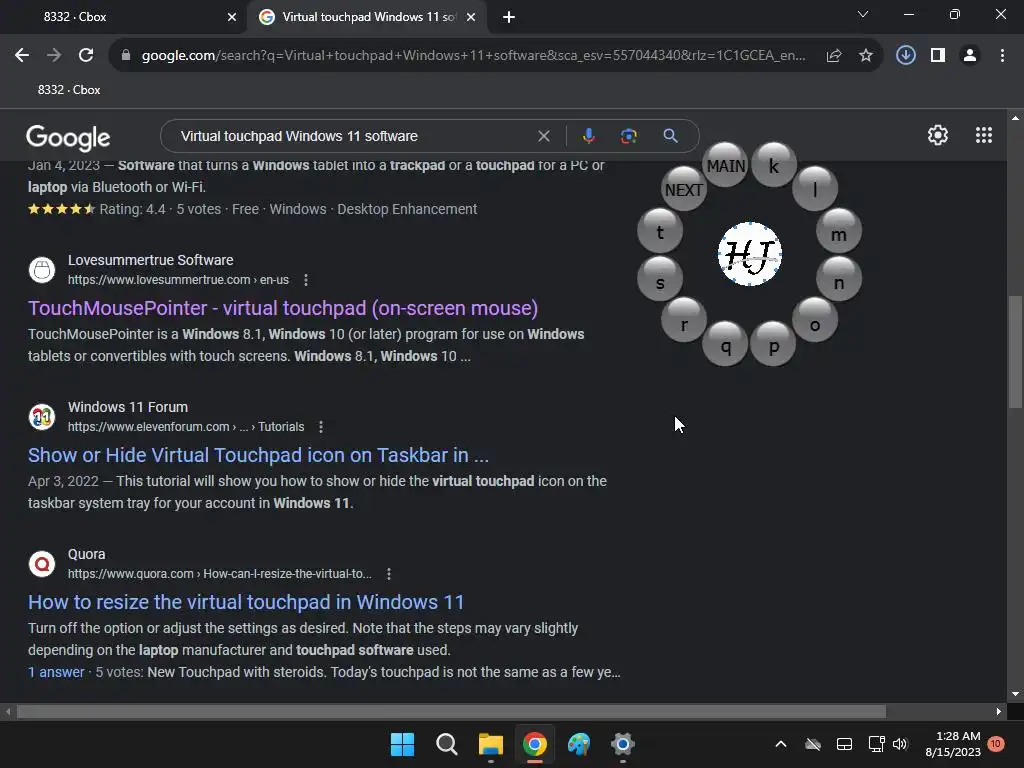1024x768 pixels.
Task: Open Chrome downloads icon
Action: tap(905, 56)
